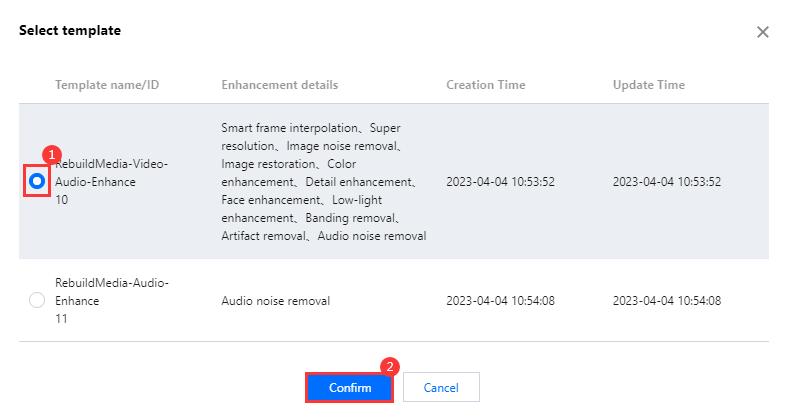The height and width of the screenshot is (417, 785).
Task: Click the red step 1 badge
Action: pos(52,155)
